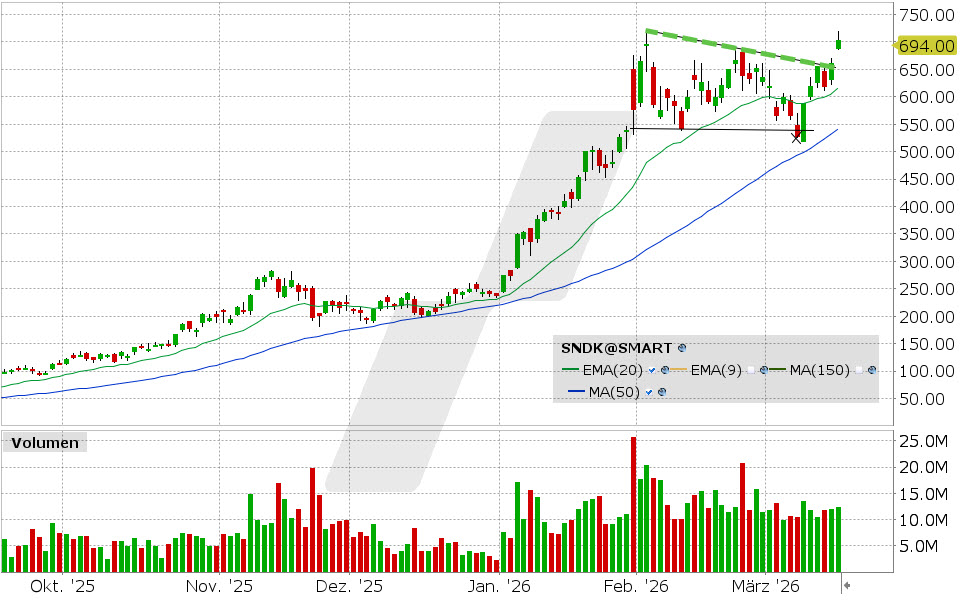Screen dimensions: 960x600
Task: Open settings icon next to MA(150)
Action: click(871, 370)
